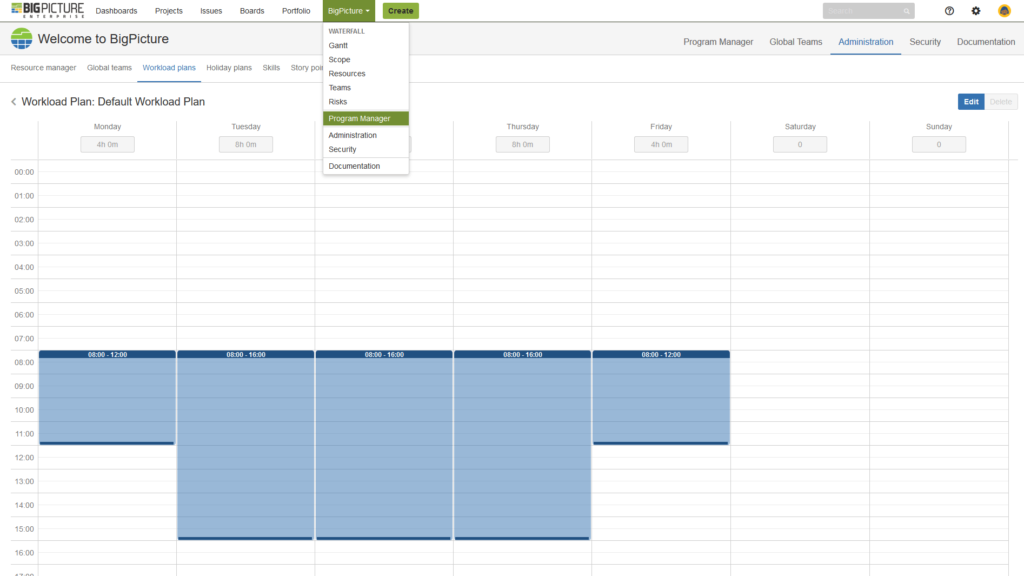
Task: Click the green Create button
Action: pyautogui.click(x=400, y=10)
